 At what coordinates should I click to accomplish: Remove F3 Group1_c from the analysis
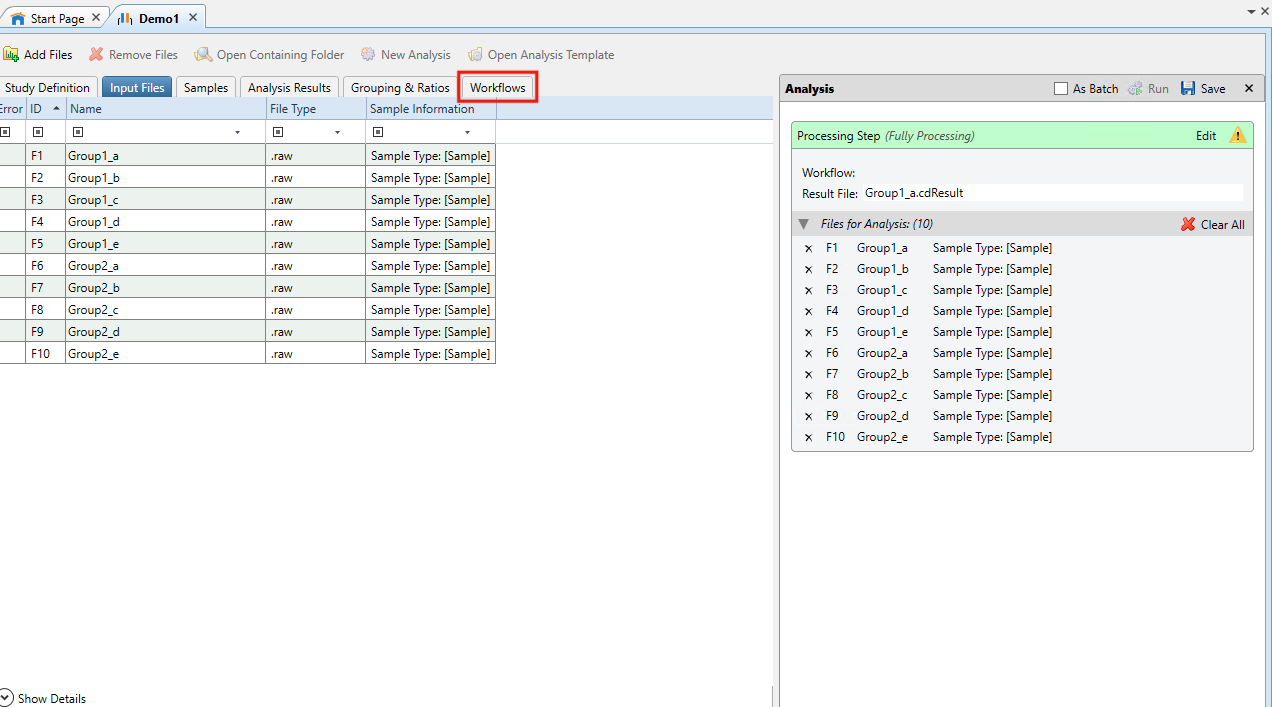pos(808,290)
